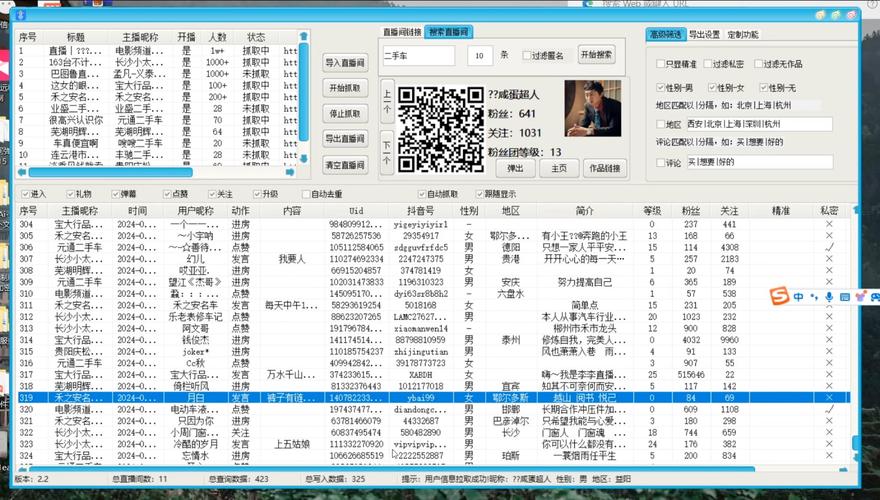
Task: Click the 导出直播间 button
Action: pos(345,139)
